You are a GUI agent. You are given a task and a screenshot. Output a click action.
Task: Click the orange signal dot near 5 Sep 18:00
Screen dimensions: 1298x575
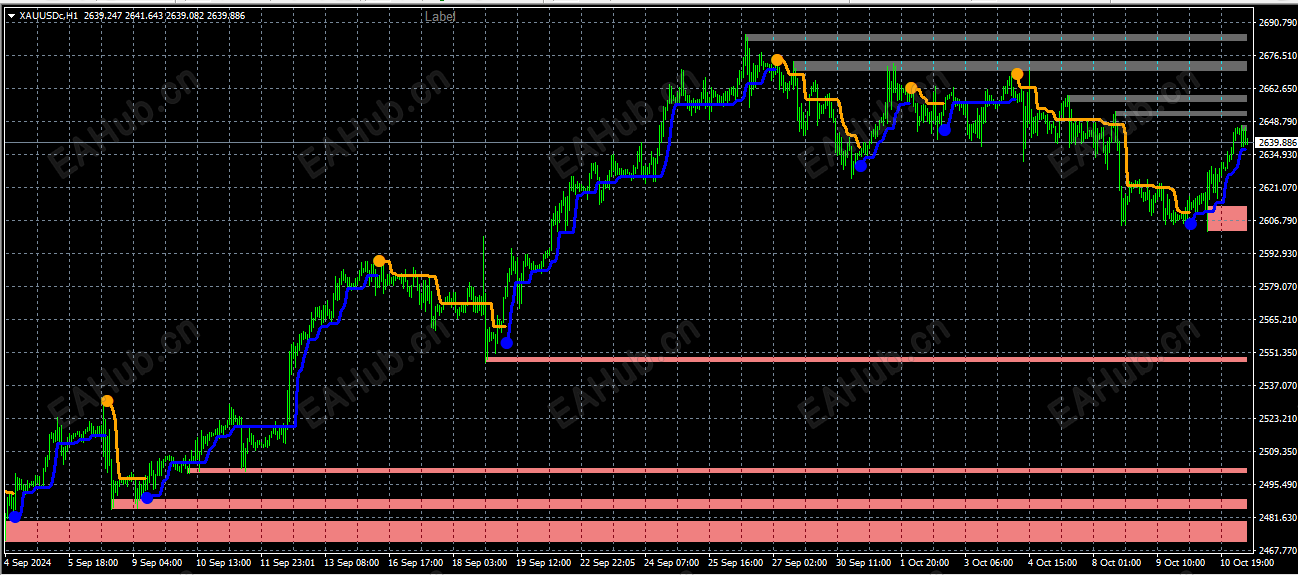coord(107,401)
